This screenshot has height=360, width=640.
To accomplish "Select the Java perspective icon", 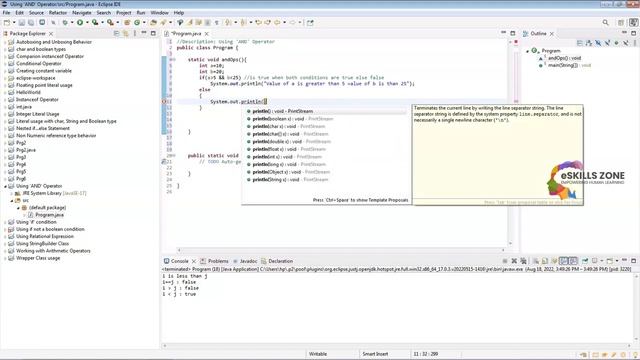I will click(x=633, y=23).
